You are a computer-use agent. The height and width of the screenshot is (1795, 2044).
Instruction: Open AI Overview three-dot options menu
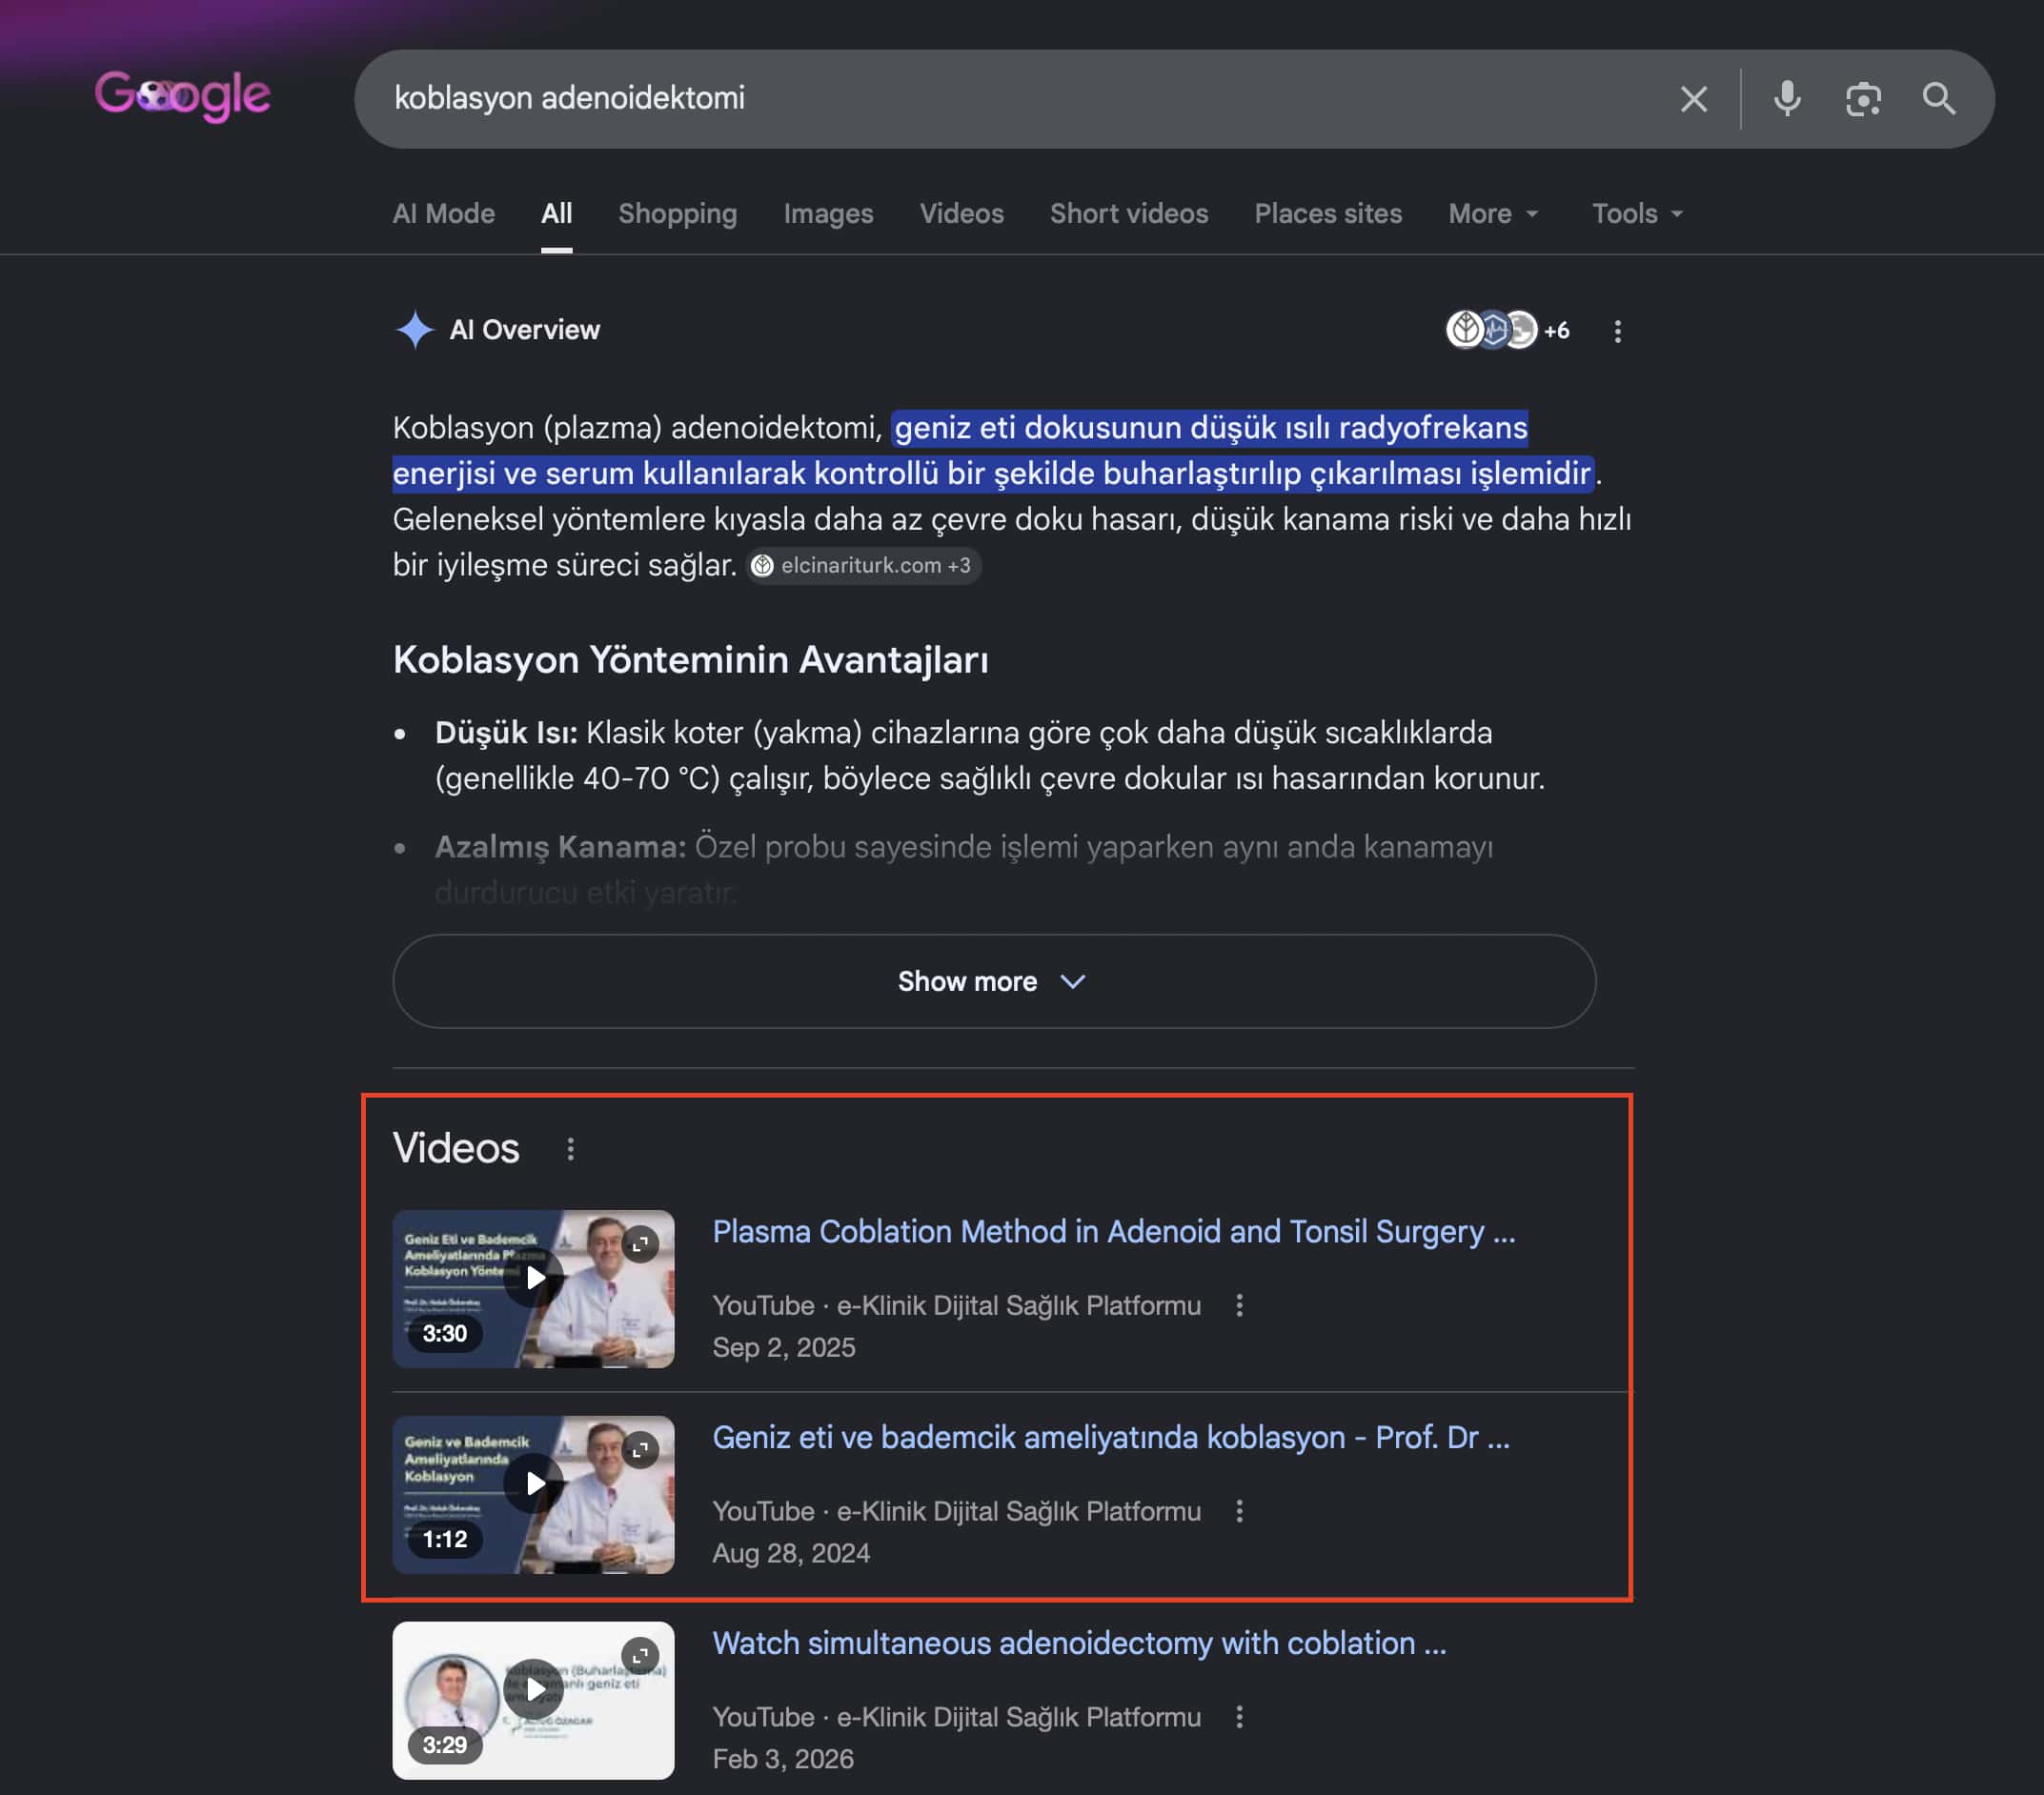pyautogui.click(x=1617, y=331)
